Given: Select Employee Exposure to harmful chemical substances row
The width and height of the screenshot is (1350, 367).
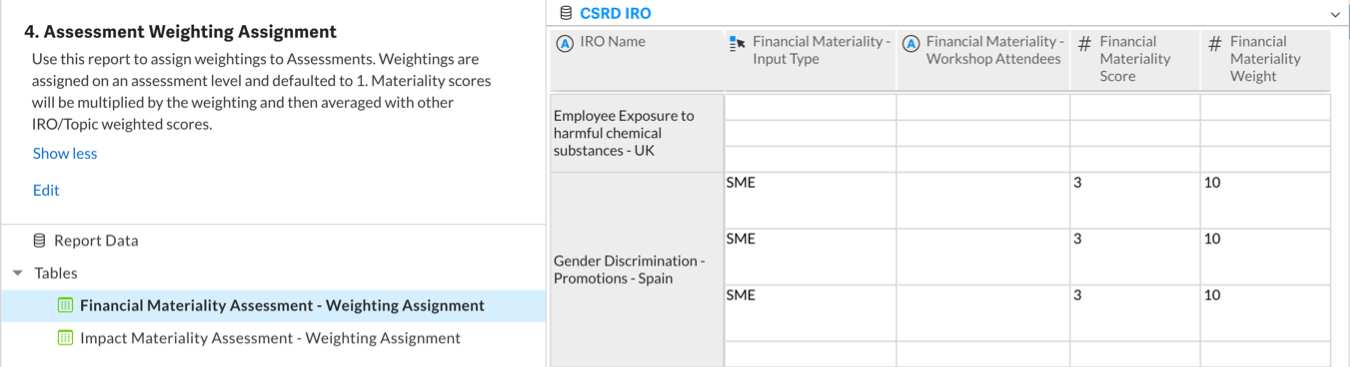Looking at the screenshot, I should tap(637, 133).
